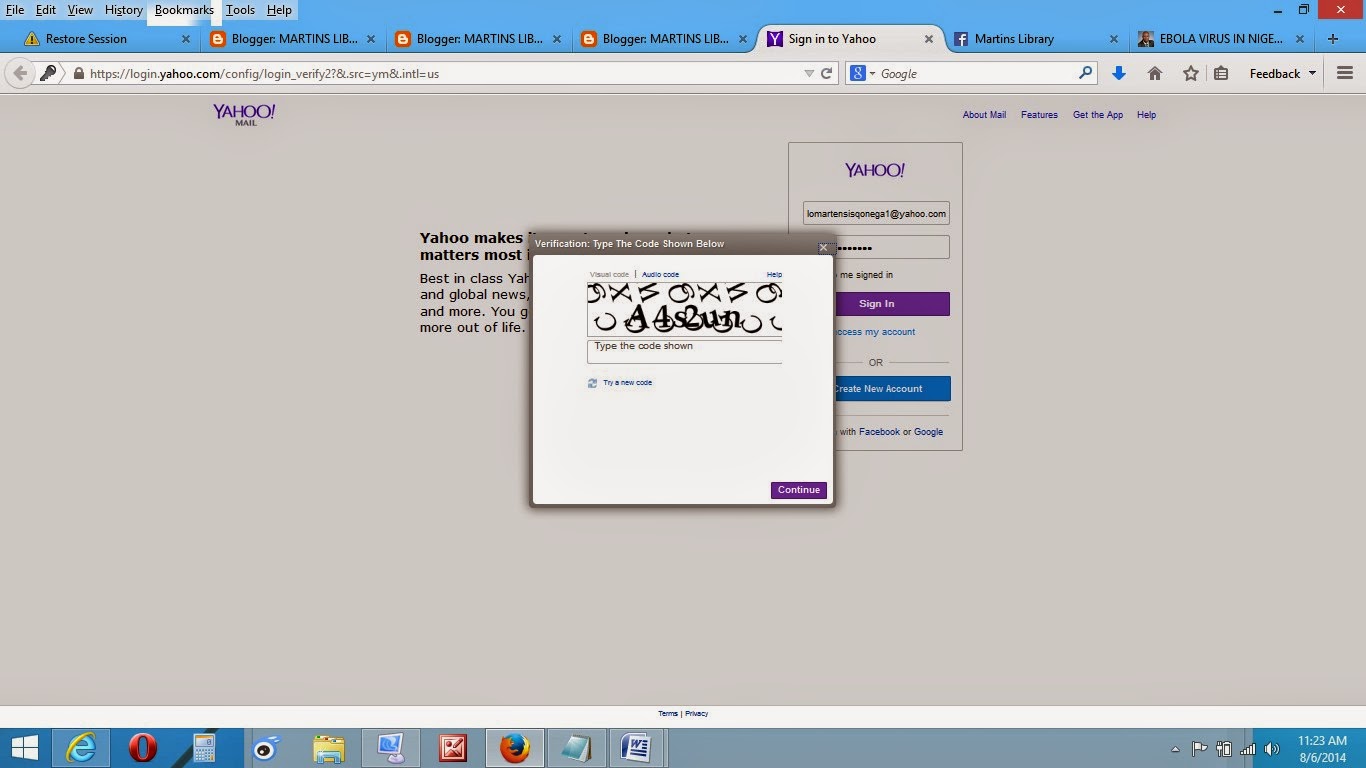Viewport: 1366px width, 768px height.
Task: Launch Opera from the taskbar
Action: (x=143, y=748)
